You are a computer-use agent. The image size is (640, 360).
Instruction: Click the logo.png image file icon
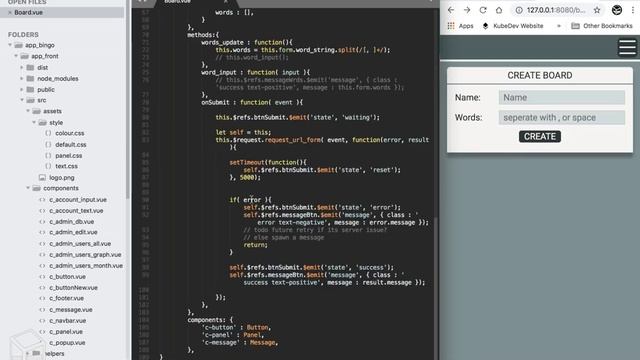pos(42,178)
